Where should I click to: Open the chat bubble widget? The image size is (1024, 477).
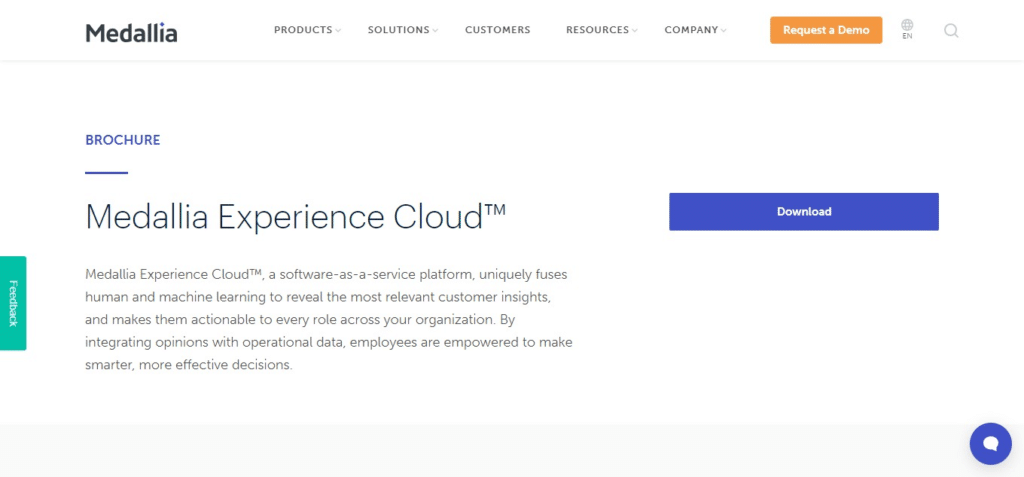pyautogui.click(x=991, y=444)
